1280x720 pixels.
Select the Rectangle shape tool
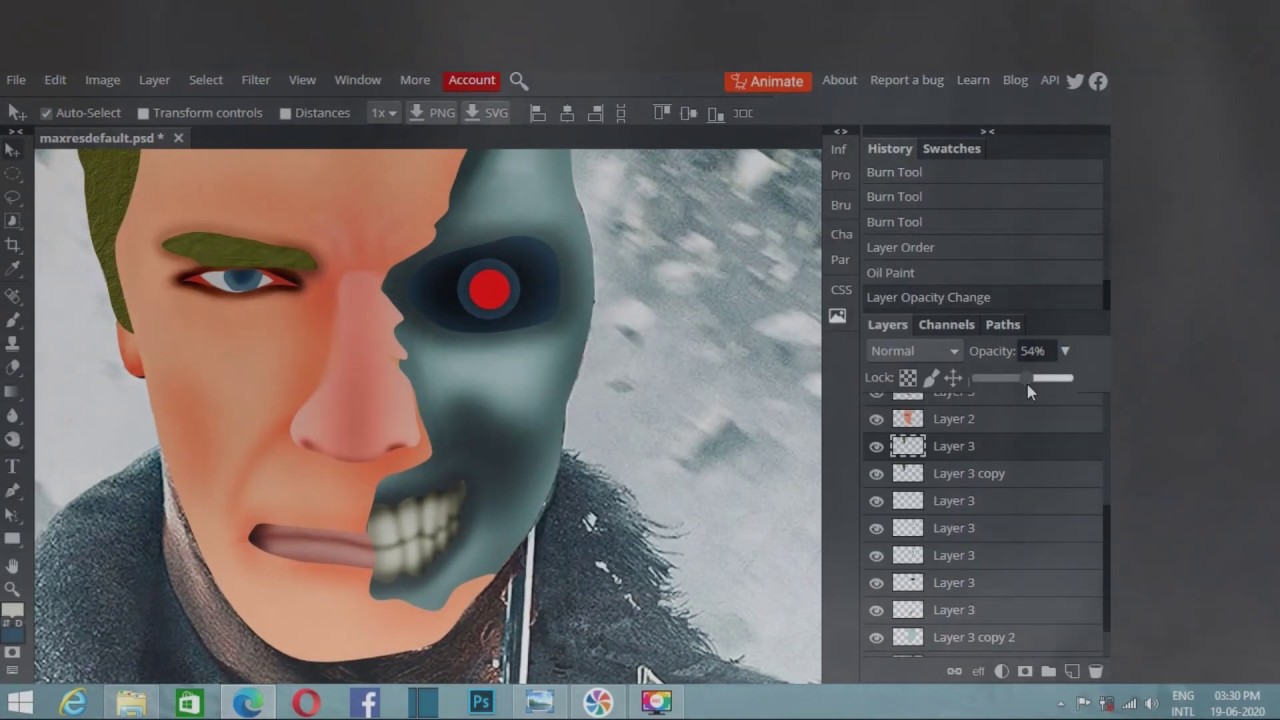13,539
